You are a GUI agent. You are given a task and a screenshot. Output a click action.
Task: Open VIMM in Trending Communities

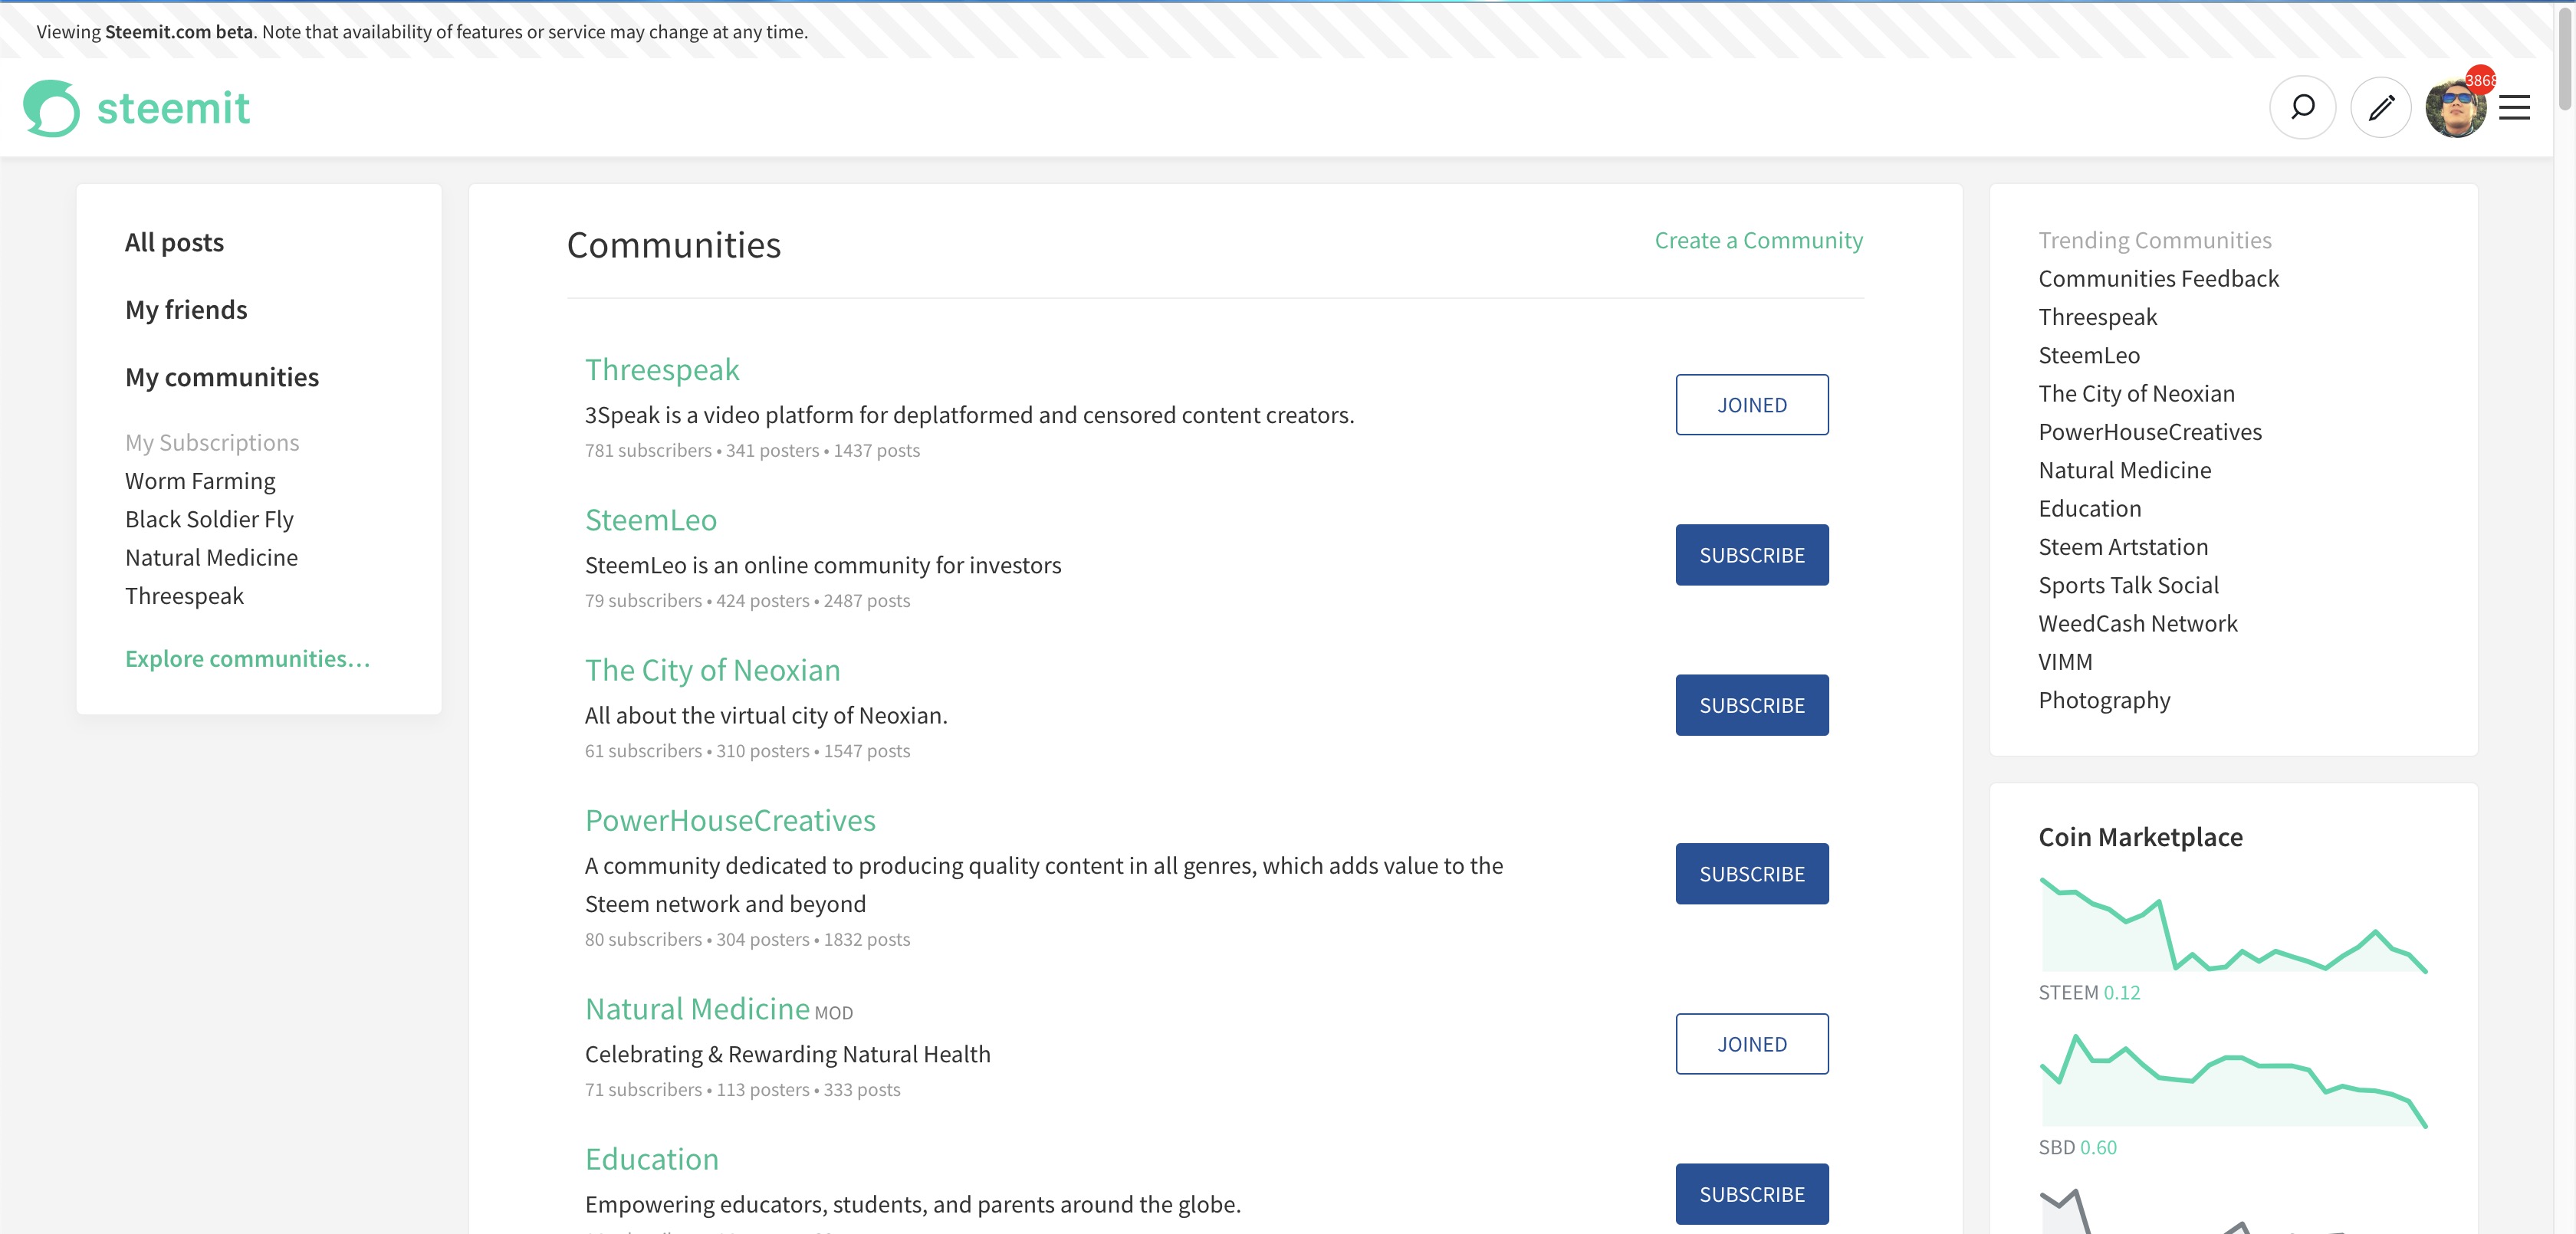[x=2064, y=662]
